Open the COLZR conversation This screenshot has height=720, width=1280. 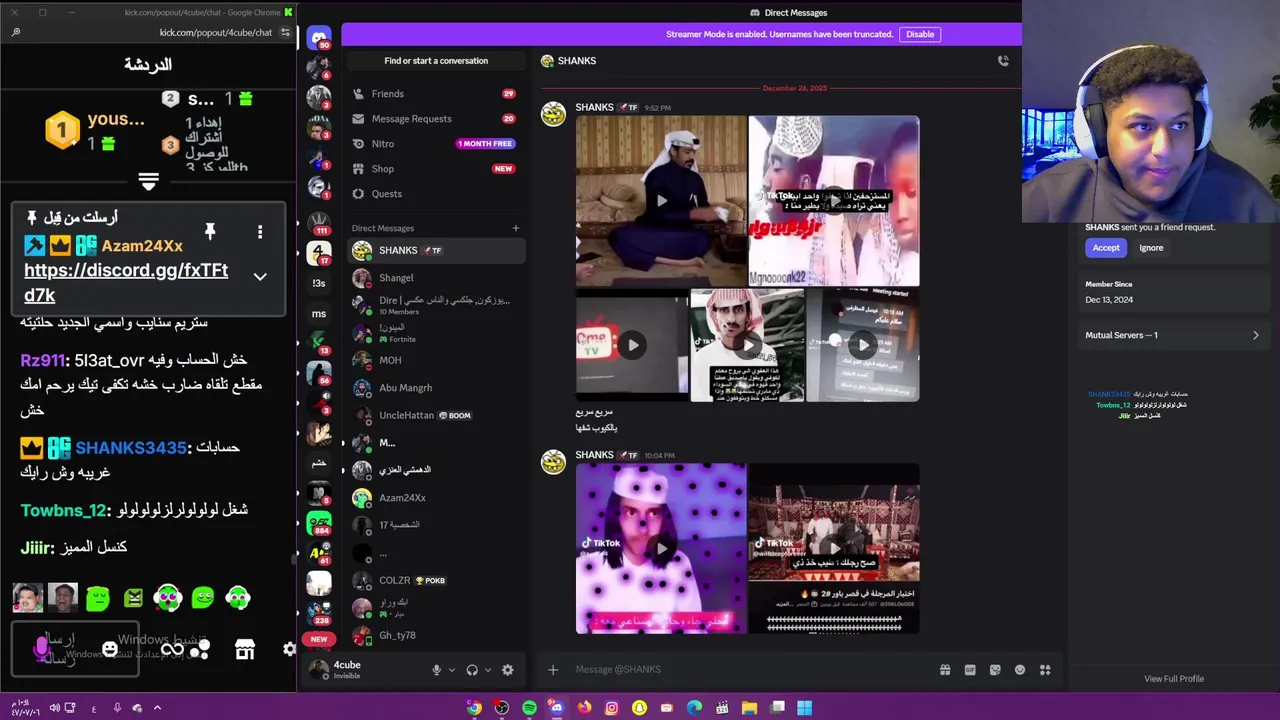click(434, 580)
